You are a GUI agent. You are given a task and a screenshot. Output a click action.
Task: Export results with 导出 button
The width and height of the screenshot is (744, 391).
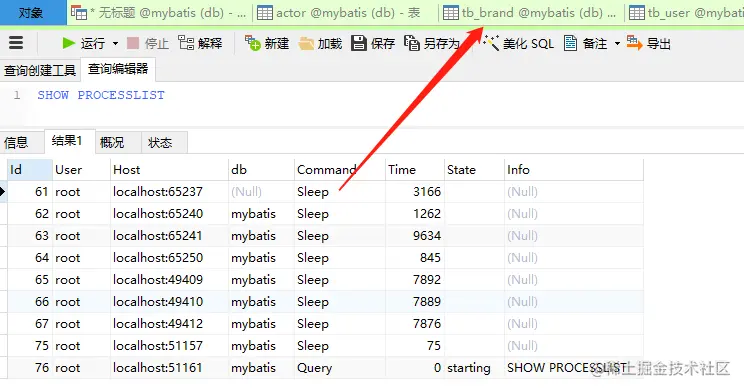click(648, 44)
